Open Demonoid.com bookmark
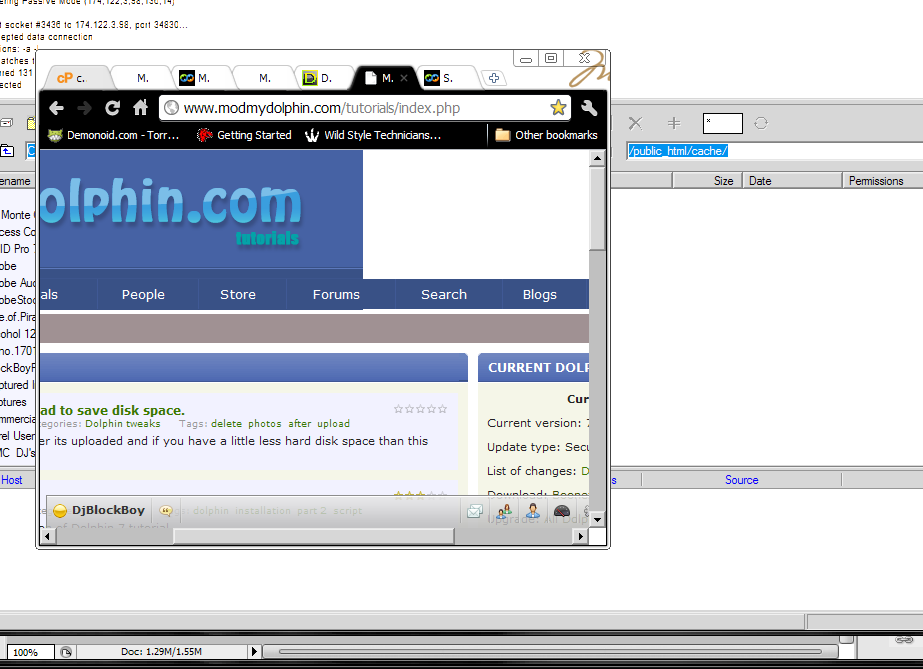The width and height of the screenshot is (923, 669). point(113,135)
